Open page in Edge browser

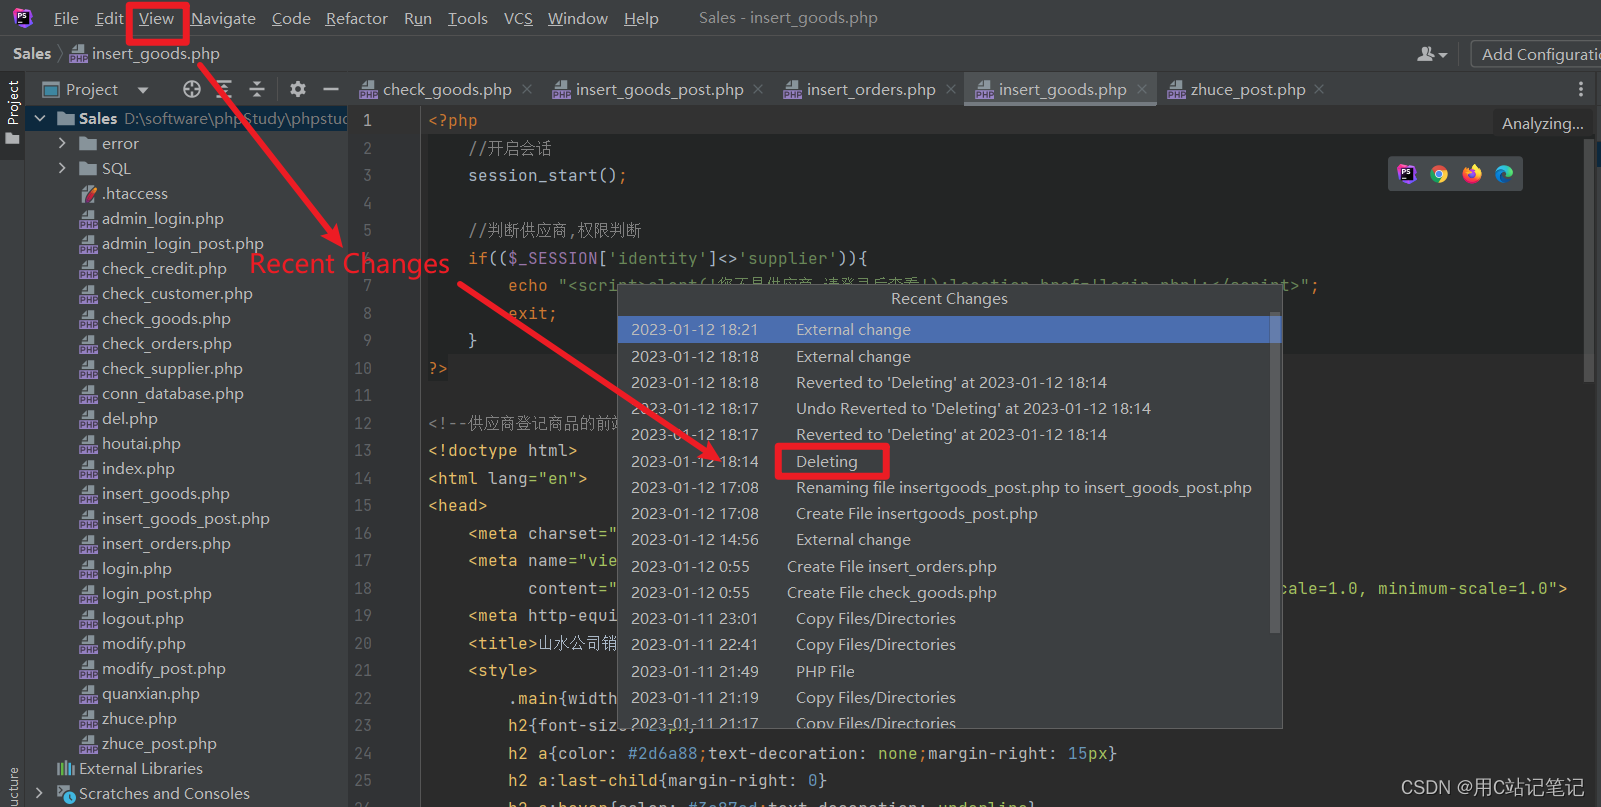pyautogui.click(x=1504, y=173)
